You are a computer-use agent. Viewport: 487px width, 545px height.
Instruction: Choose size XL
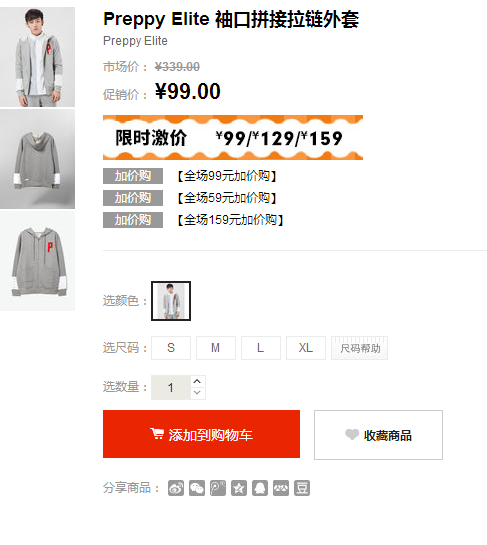[x=306, y=348]
